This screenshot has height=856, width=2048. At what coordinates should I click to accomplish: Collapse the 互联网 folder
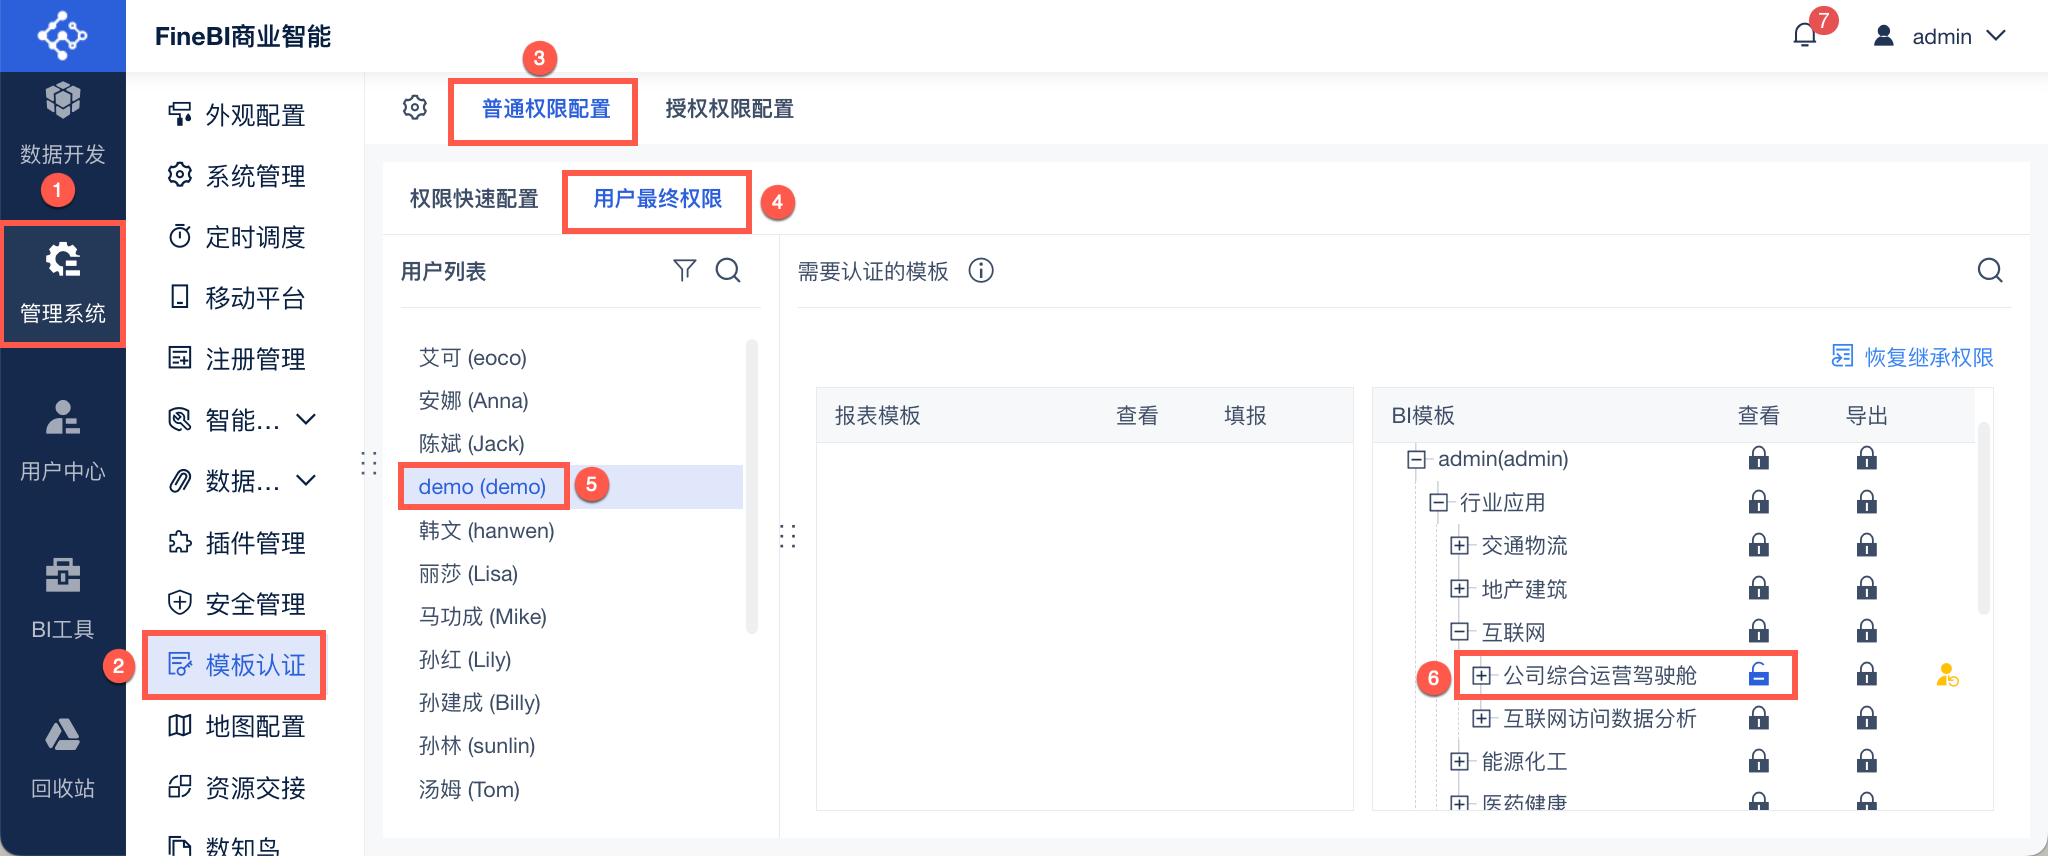tap(1459, 632)
